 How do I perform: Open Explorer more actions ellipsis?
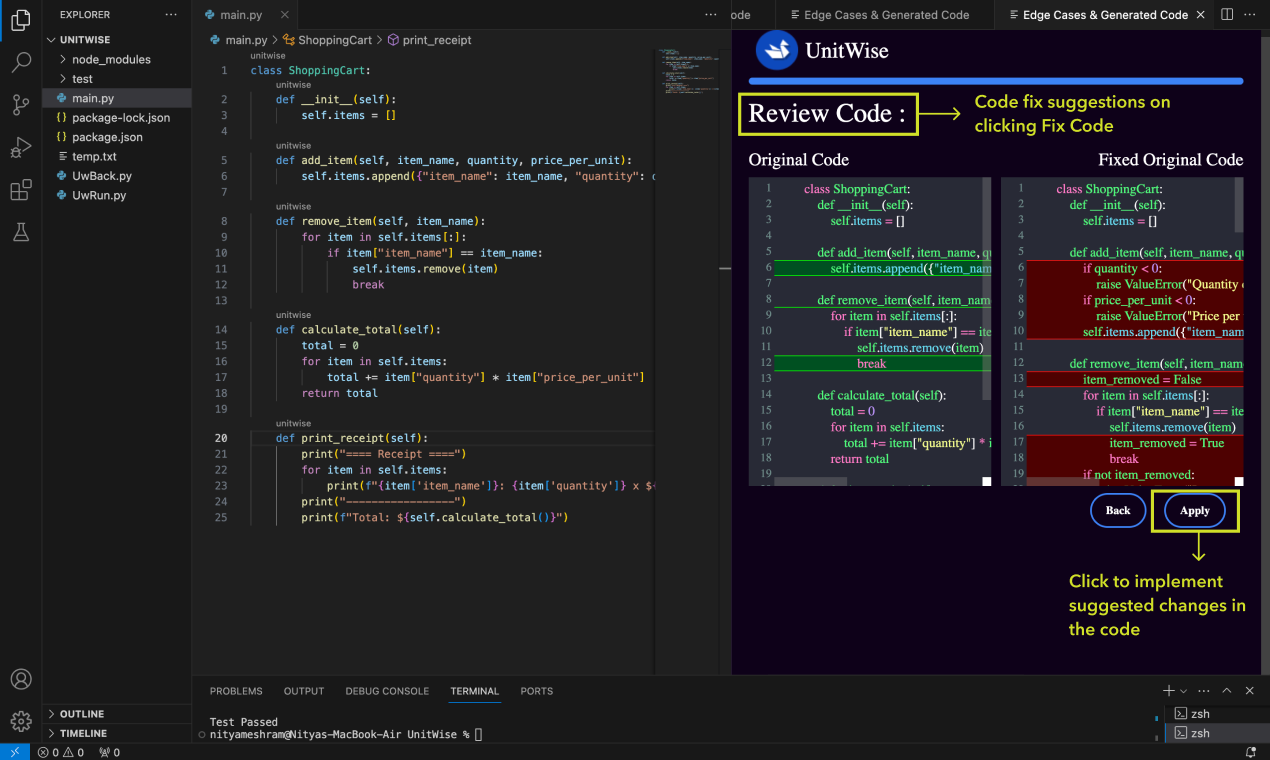click(171, 15)
